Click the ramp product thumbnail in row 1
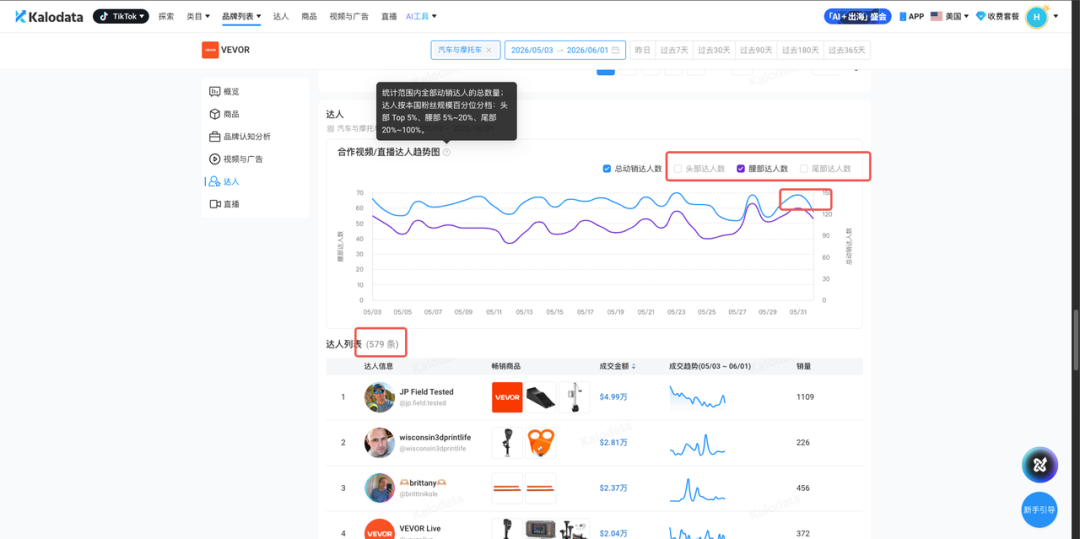The image size is (1080, 539). [x=541, y=397]
